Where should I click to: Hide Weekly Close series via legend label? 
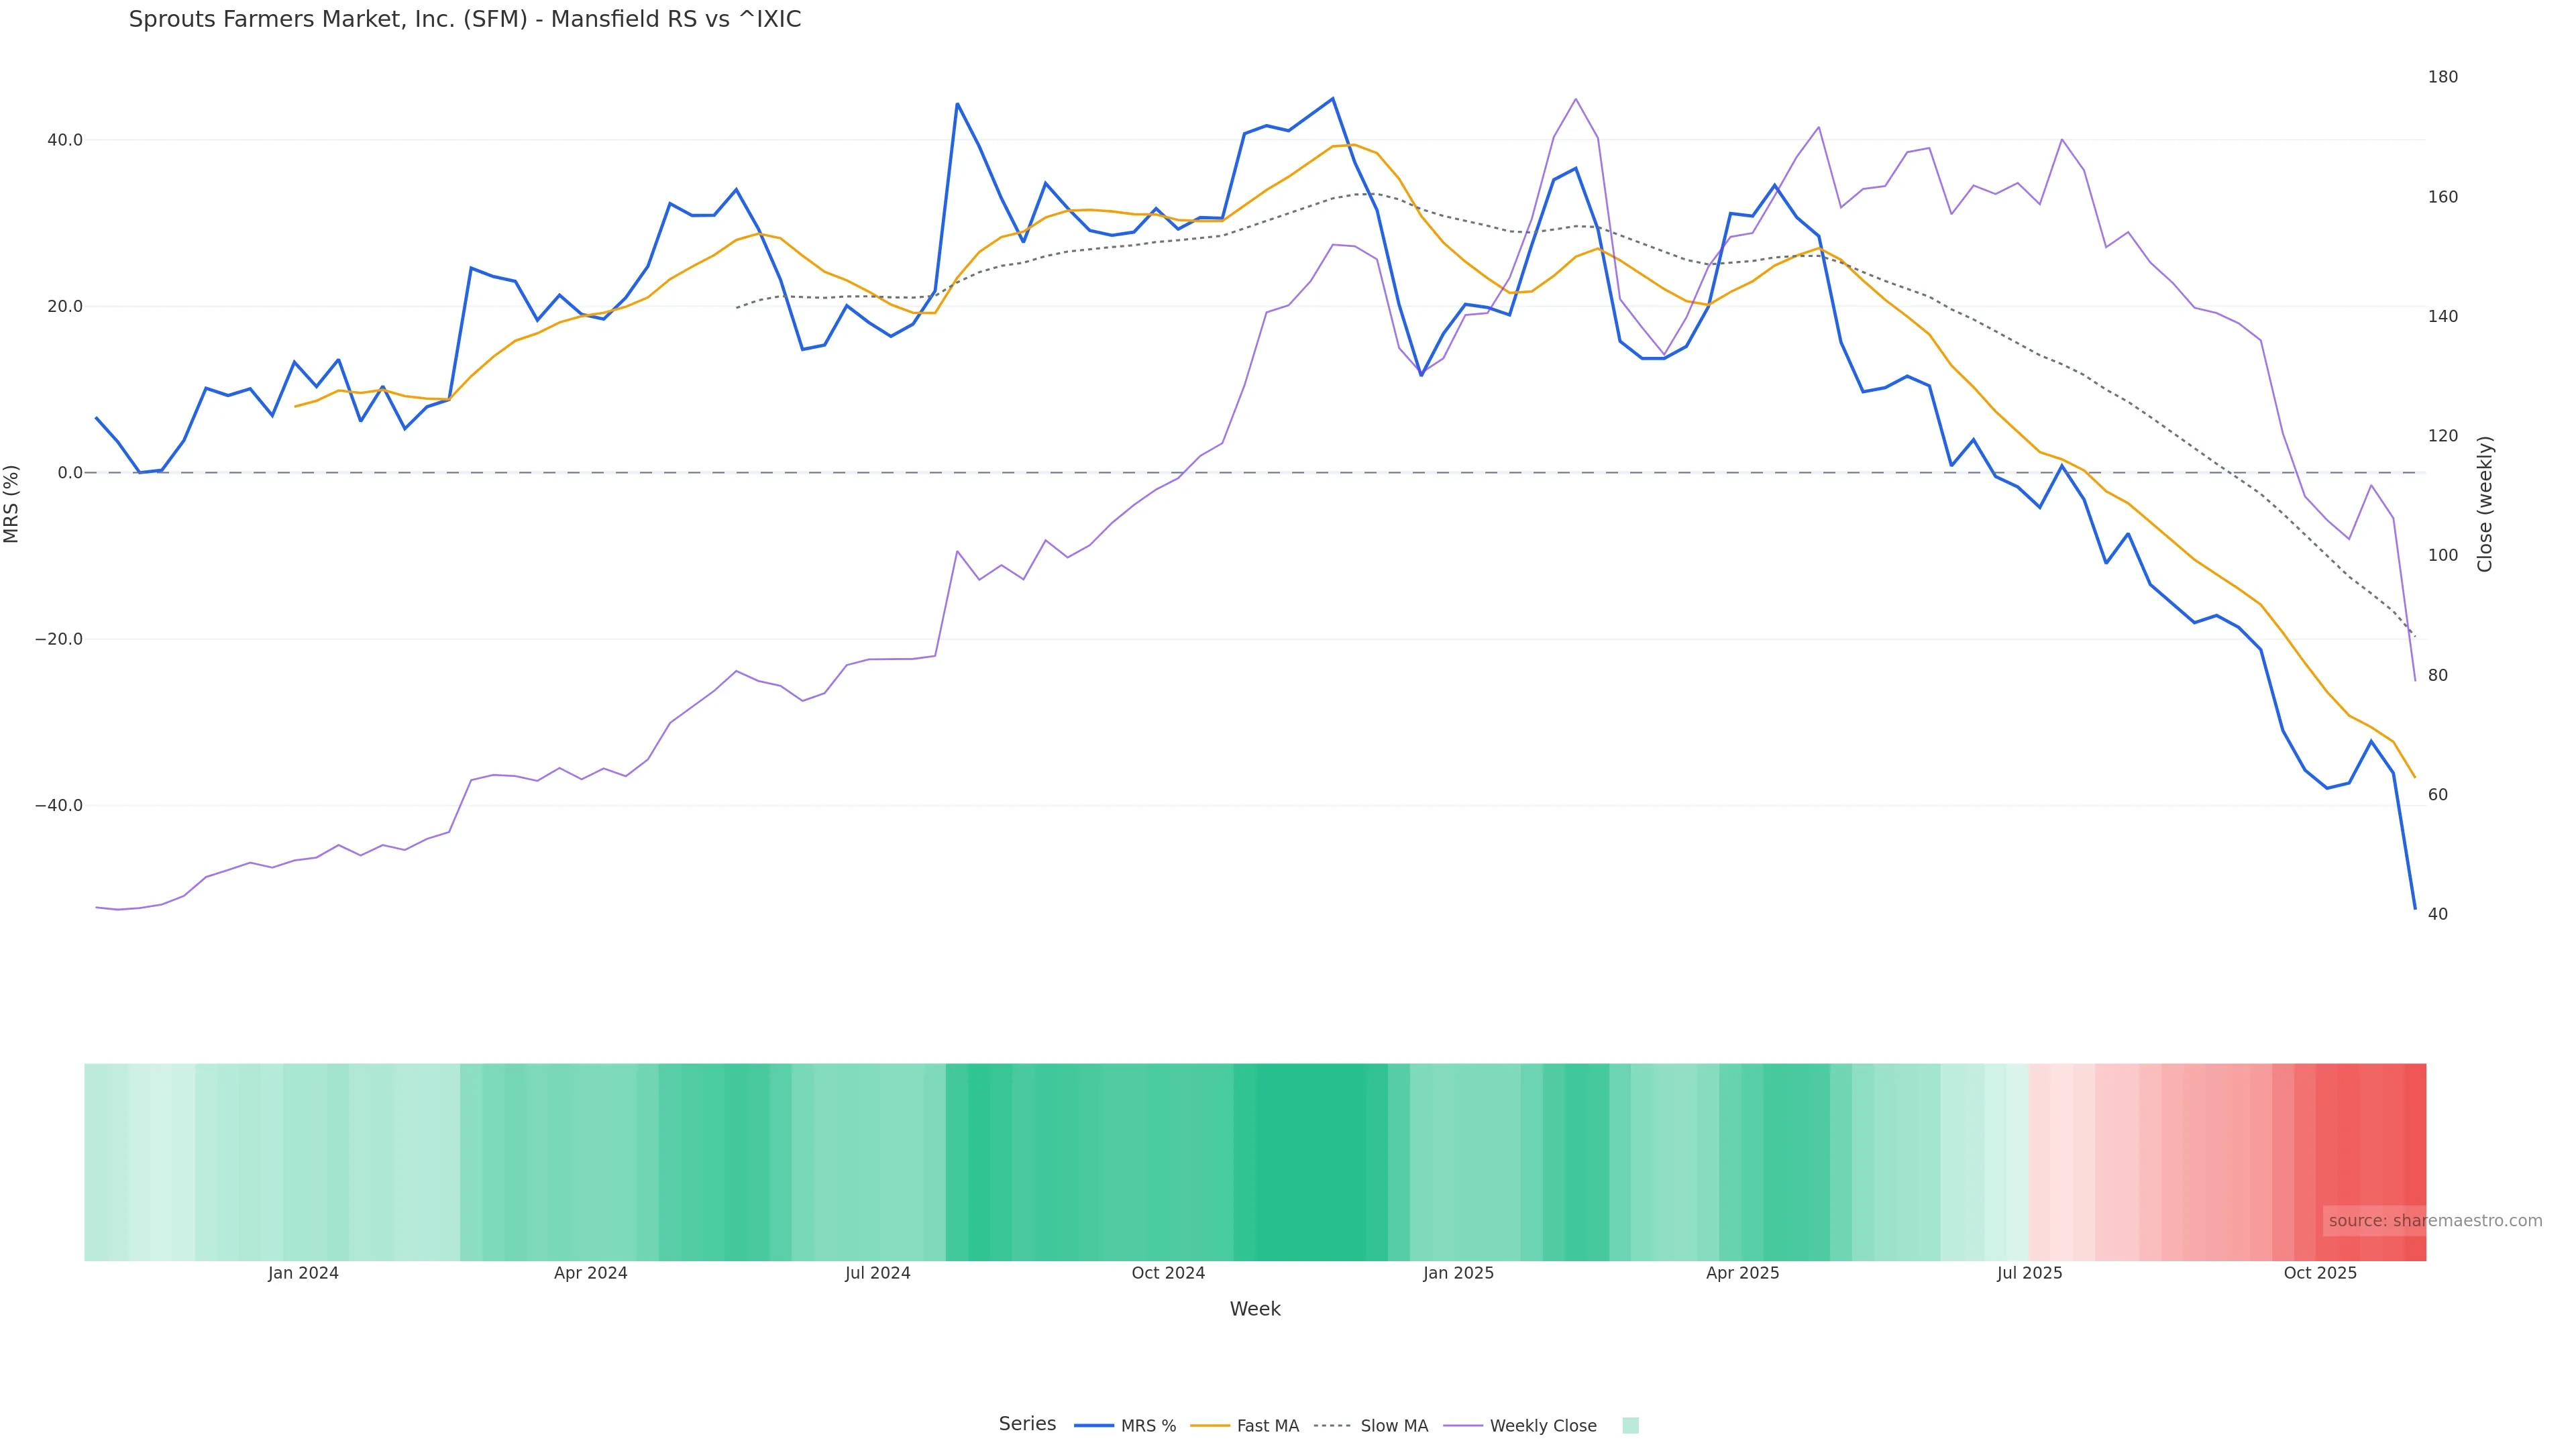(1543, 1426)
